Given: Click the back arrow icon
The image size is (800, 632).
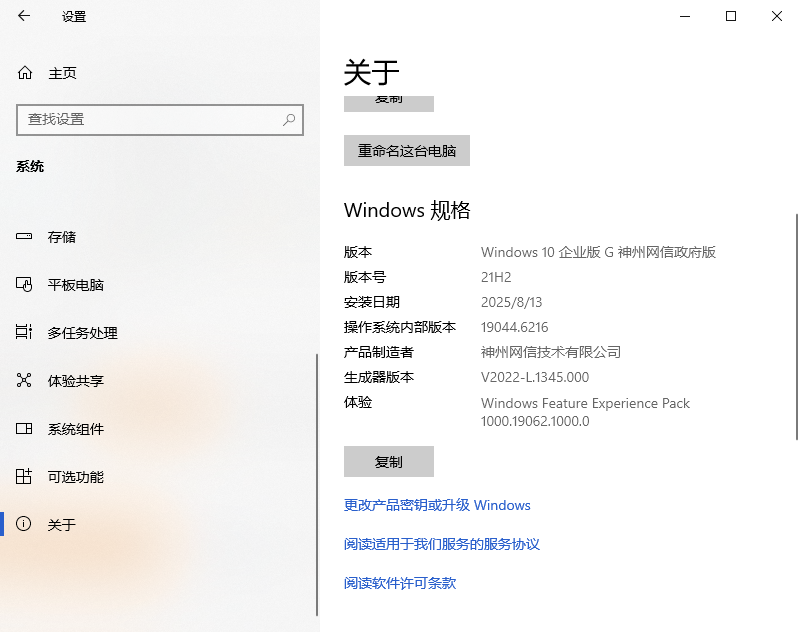Looking at the screenshot, I should pos(24,16).
